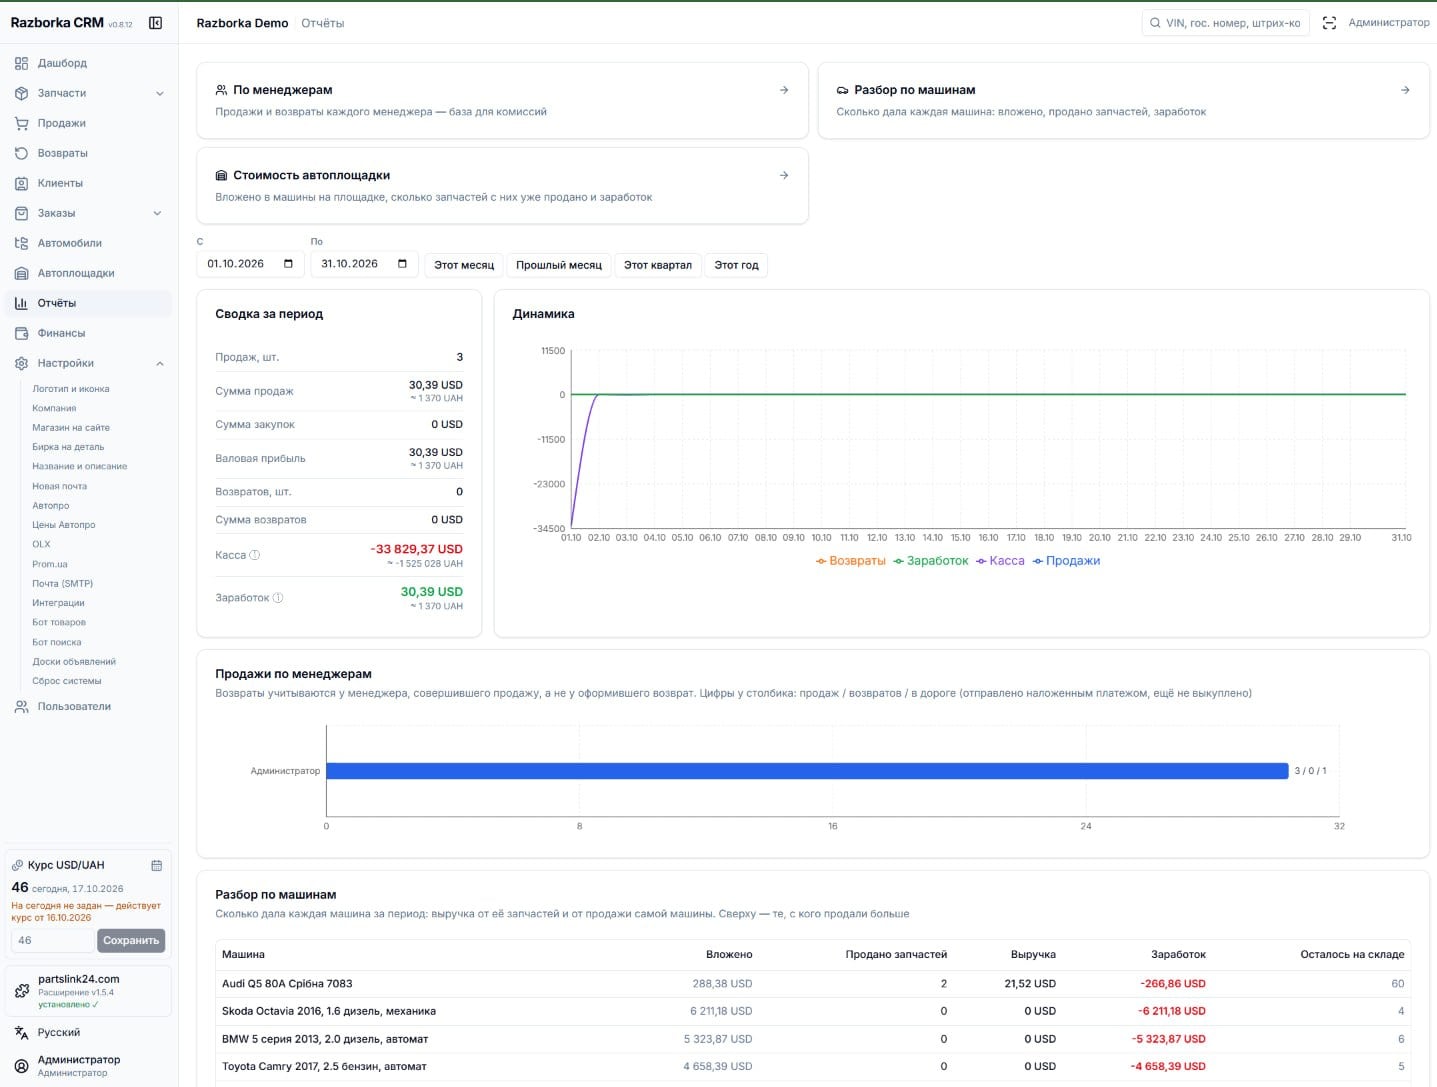Switch language via Русский label
Image resolution: width=1437 pixels, height=1087 pixels.
point(59,1033)
